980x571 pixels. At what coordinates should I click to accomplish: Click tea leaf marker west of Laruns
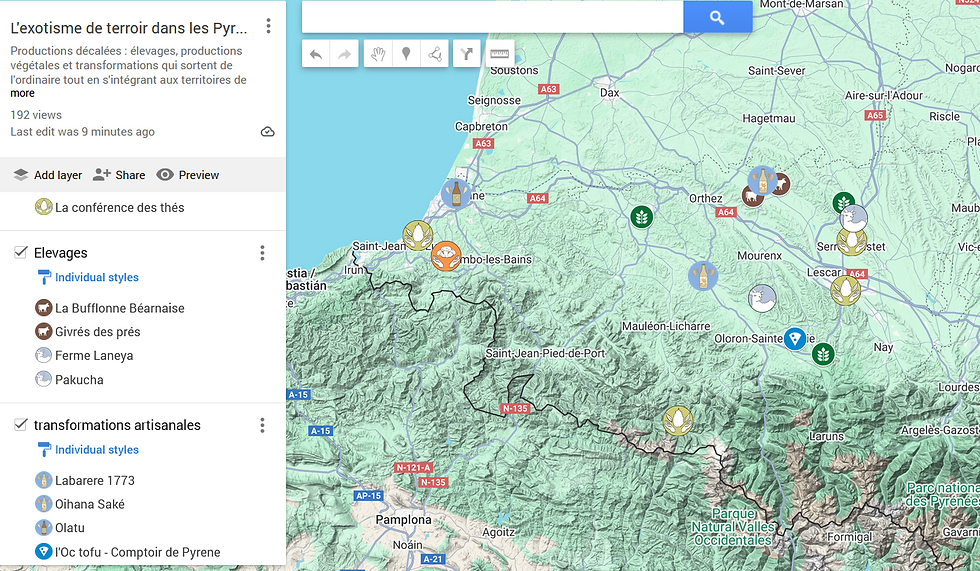pos(678,420)
